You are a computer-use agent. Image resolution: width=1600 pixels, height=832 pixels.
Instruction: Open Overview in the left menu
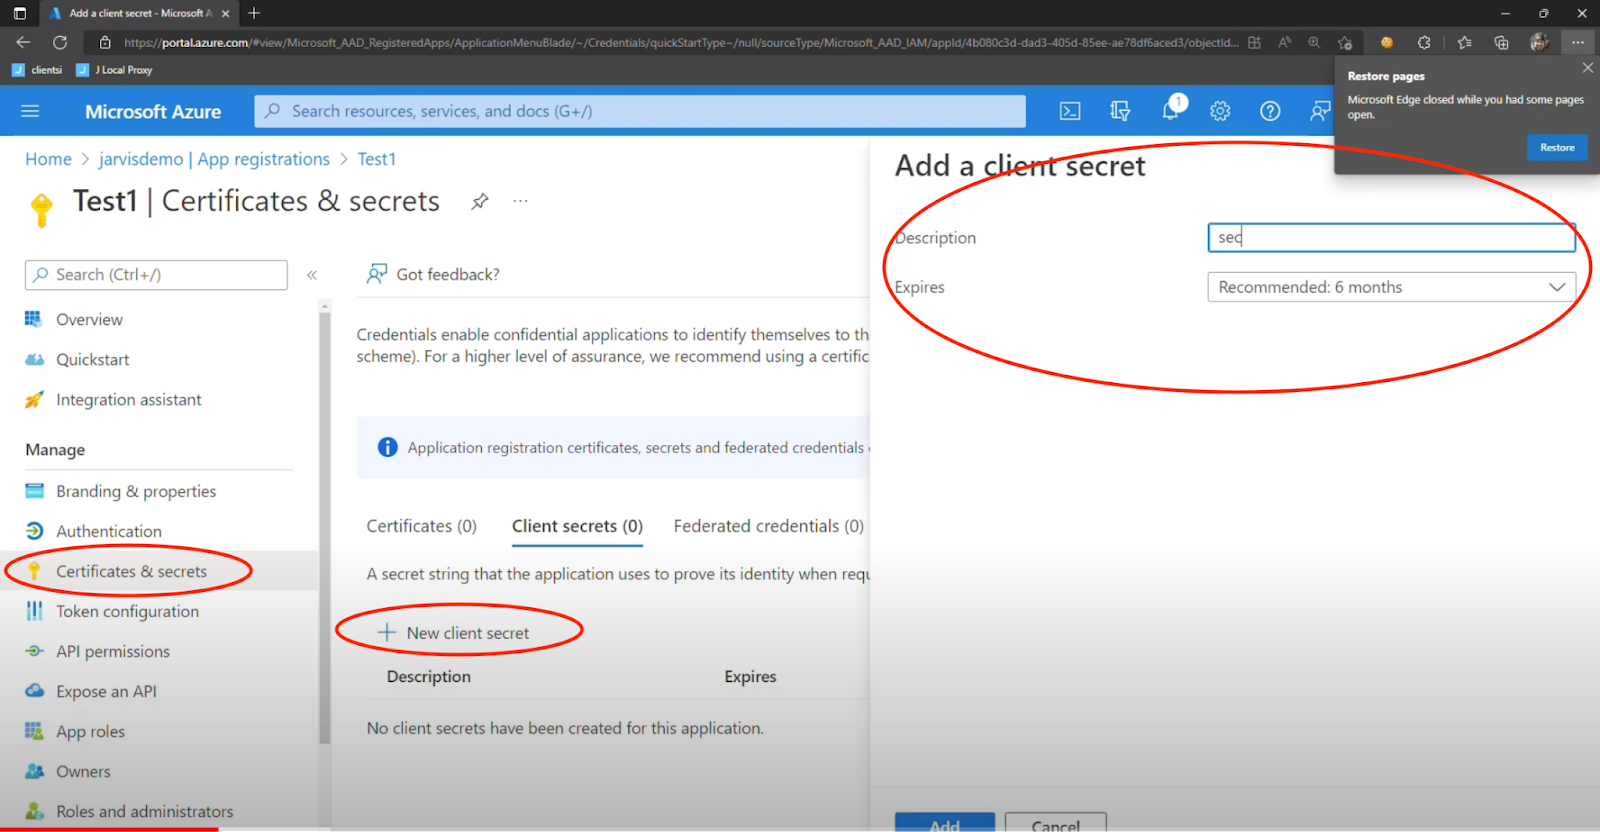pos(90,319)
